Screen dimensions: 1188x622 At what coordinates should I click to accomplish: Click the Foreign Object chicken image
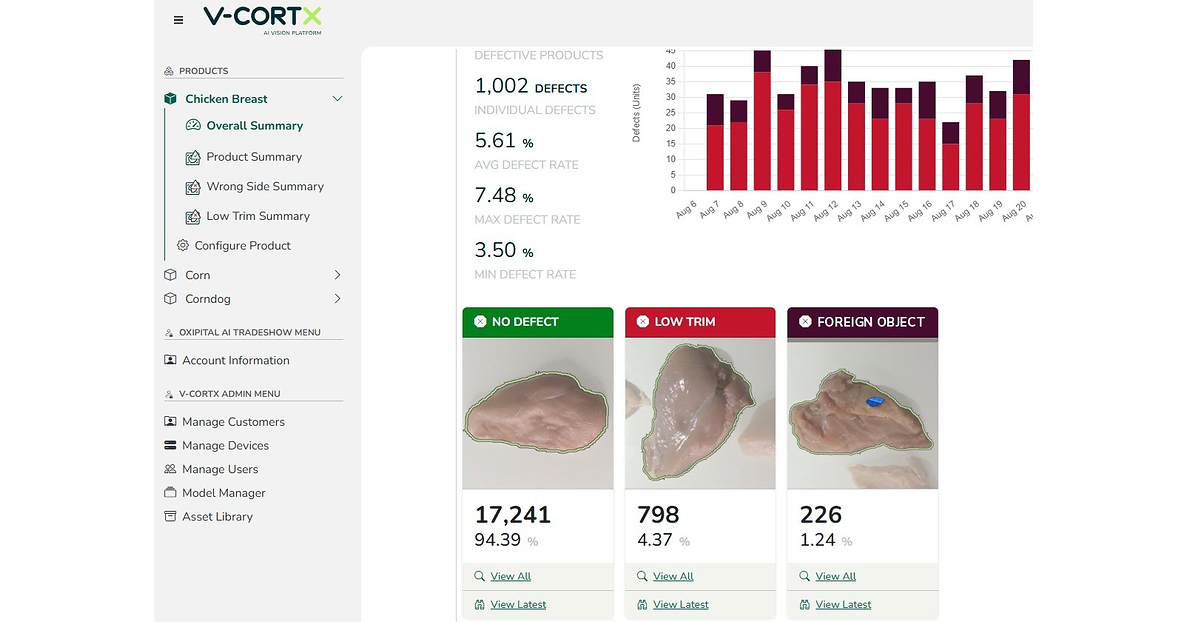(x=863, y=413)
